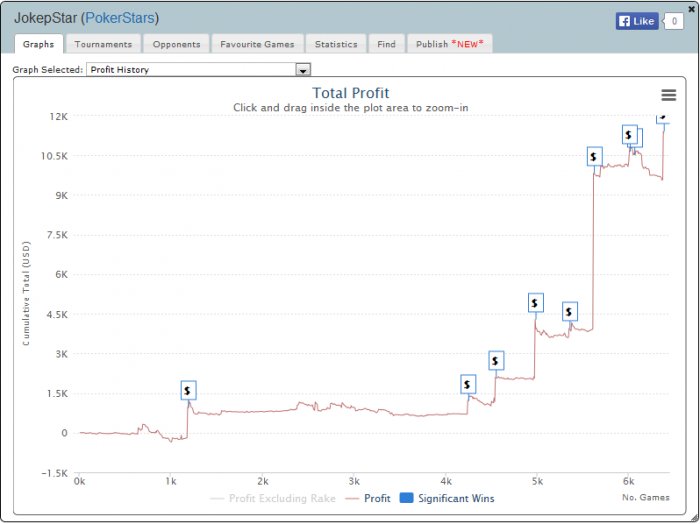Open the Favourite Games tab
The height and width of the screenshot is (524, 700).
tap(257, 44)
